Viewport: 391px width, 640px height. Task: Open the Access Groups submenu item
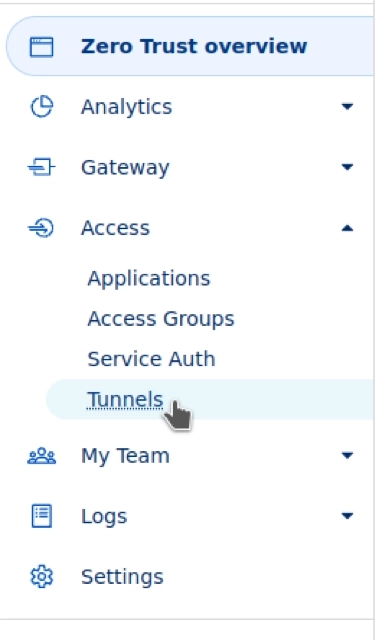click(x=161, y=319)
